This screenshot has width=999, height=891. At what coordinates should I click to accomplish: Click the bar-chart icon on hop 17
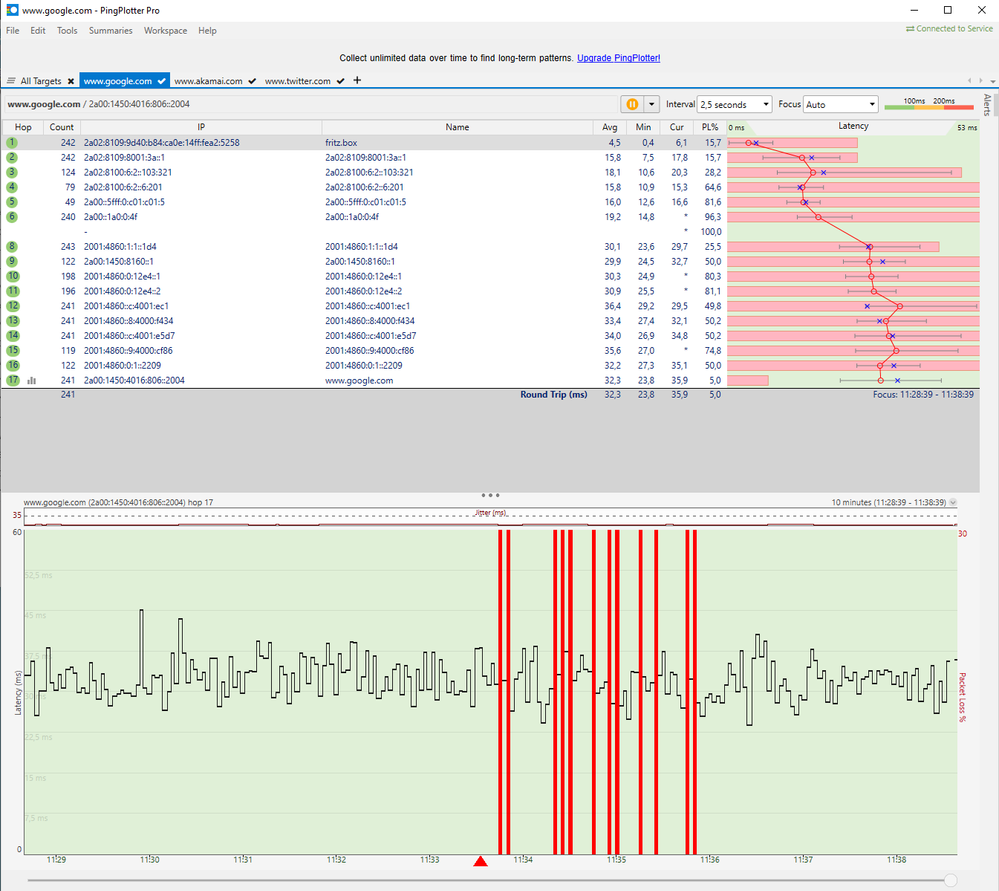click(x=31, y=380)
